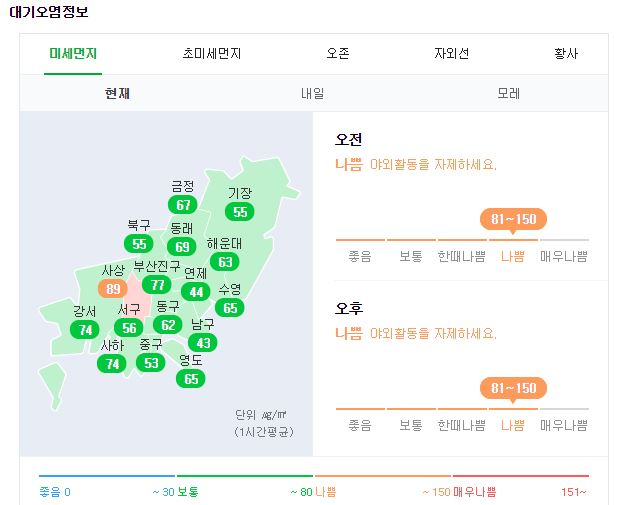Screen dimensions: 619x505
Task: Show the 내일 forecast
Action: click(313, 94)
